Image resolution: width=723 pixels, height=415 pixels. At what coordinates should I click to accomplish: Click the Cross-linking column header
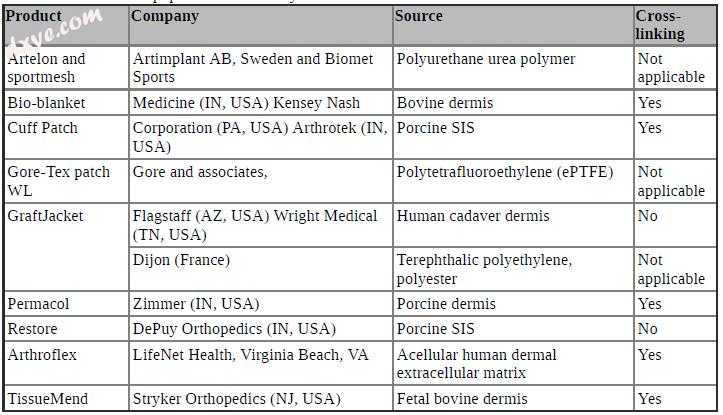point(676,25)
